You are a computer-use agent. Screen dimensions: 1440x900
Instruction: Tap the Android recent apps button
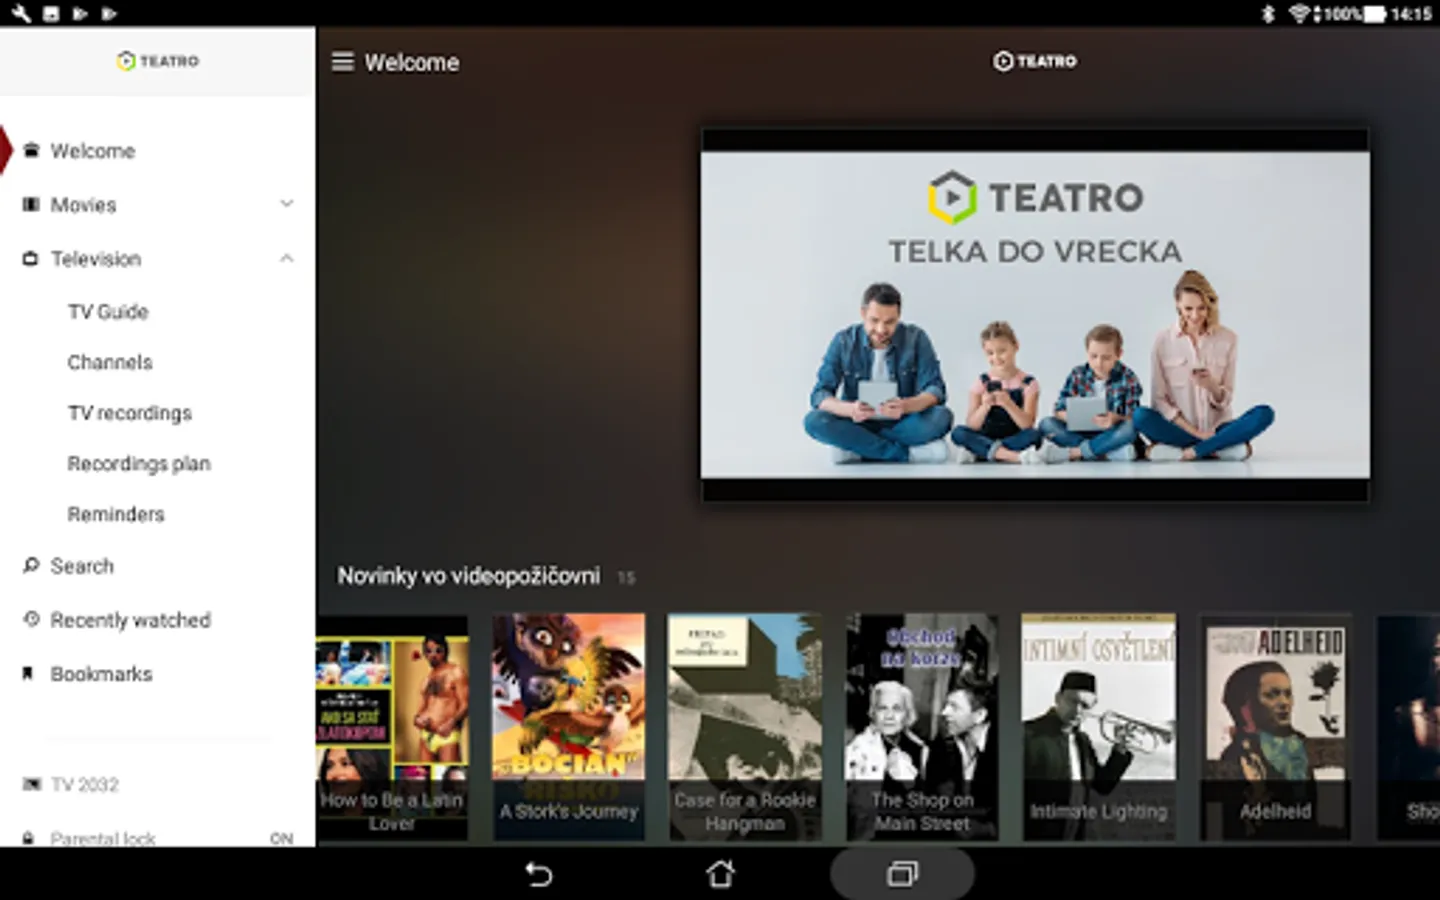pos(902,875)
